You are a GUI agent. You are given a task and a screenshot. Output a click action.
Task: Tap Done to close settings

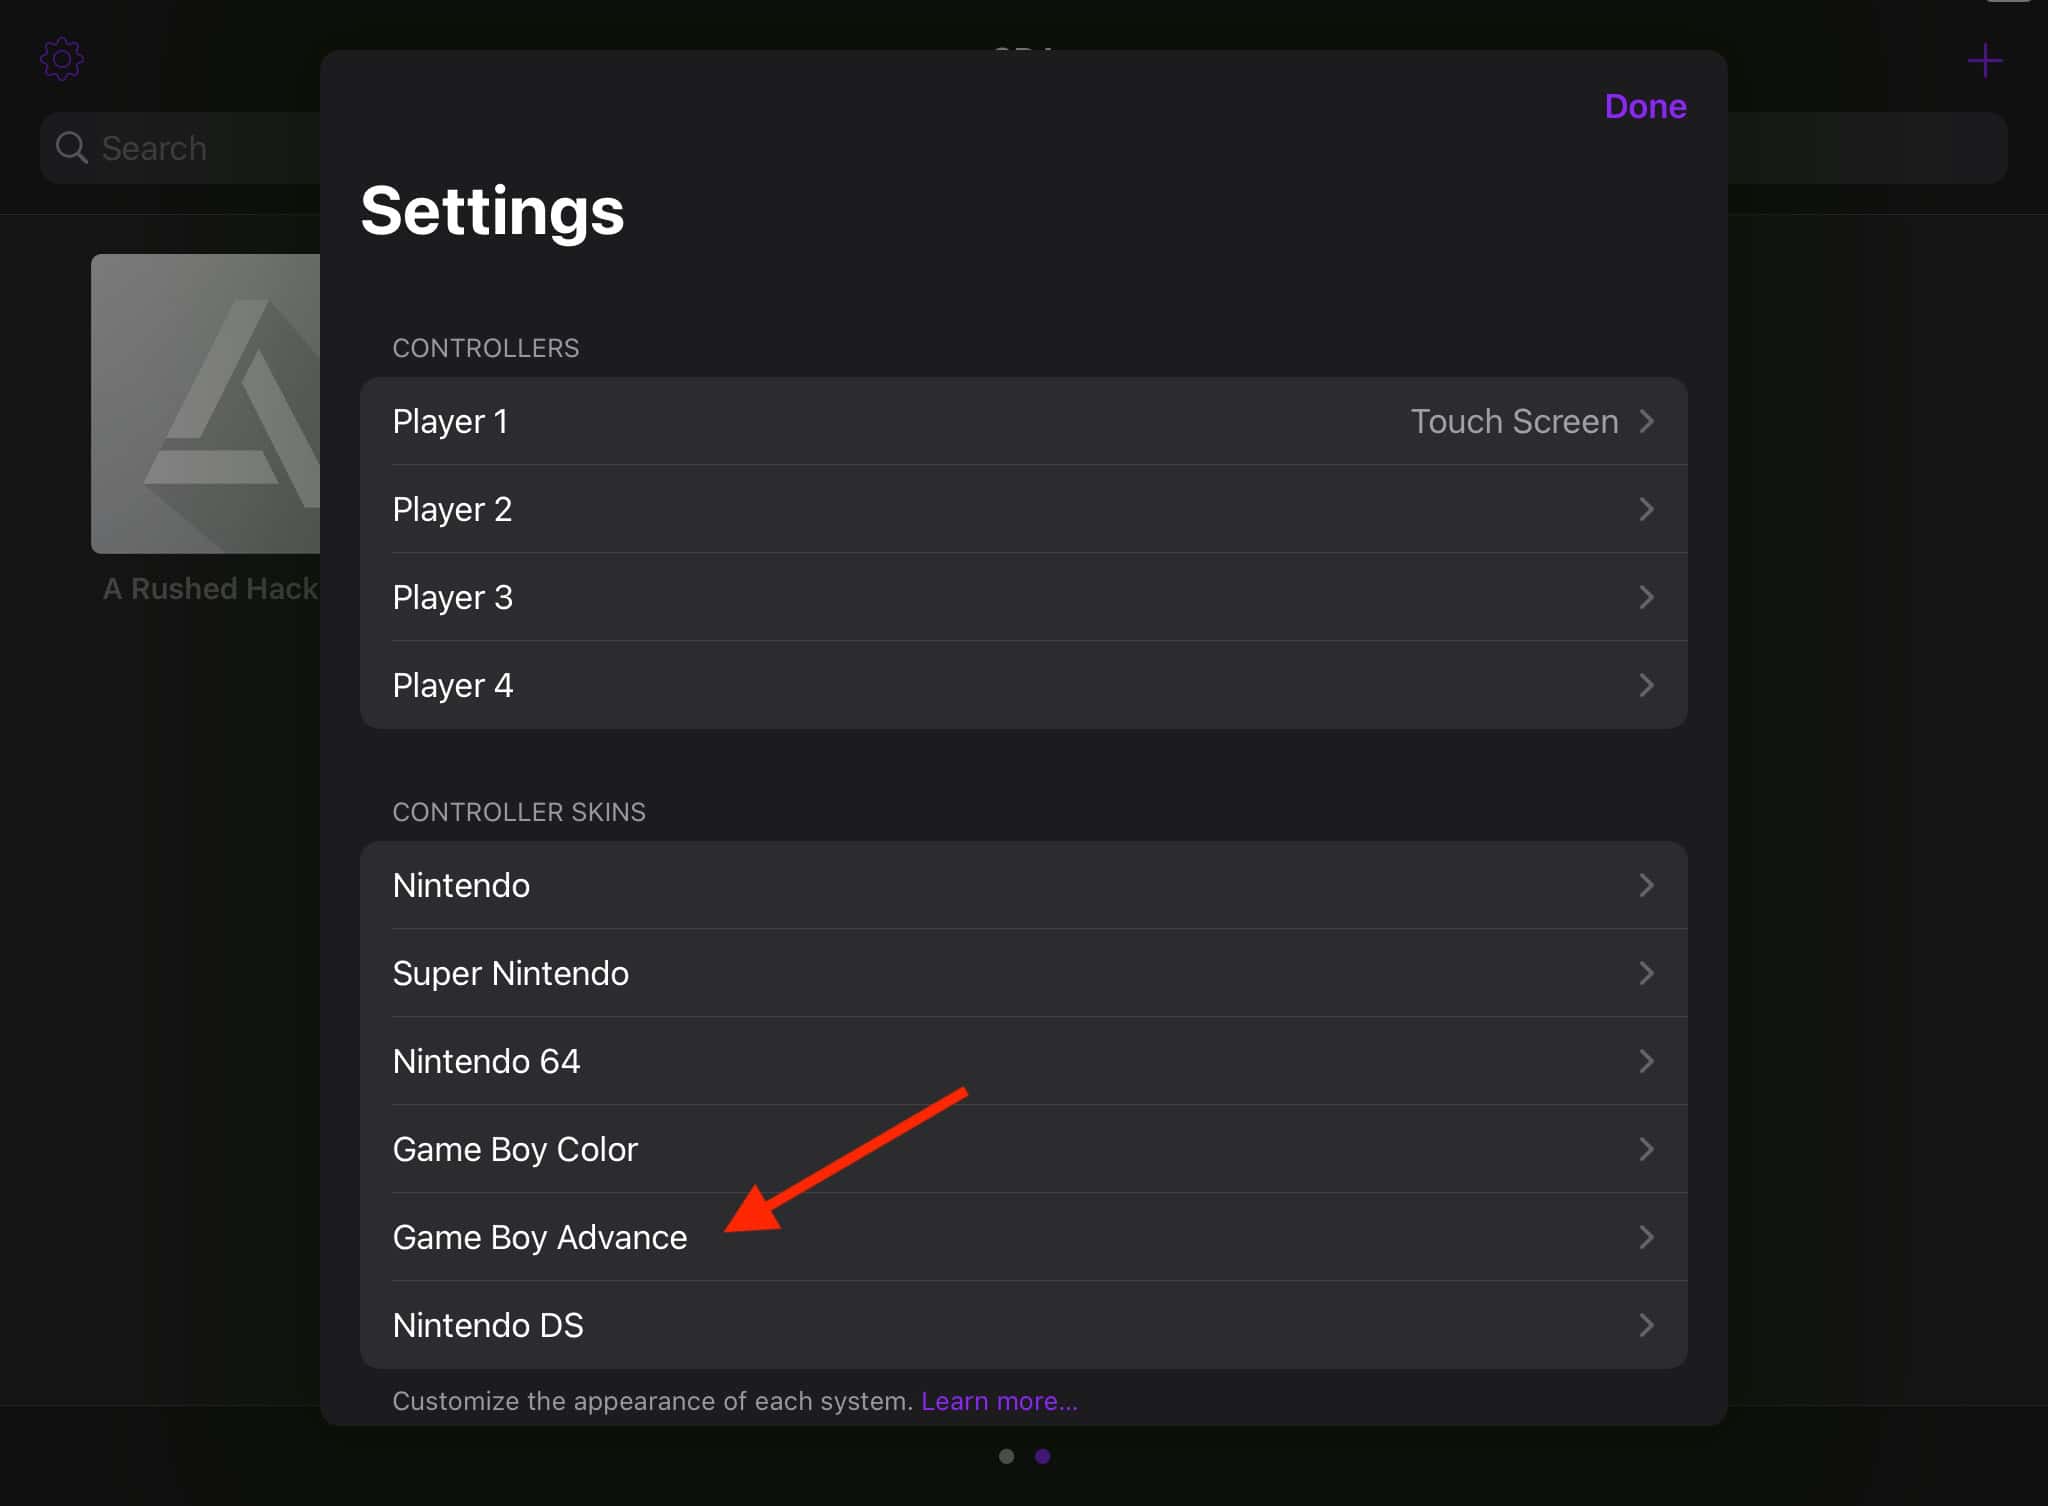[x=1644, y=105]
